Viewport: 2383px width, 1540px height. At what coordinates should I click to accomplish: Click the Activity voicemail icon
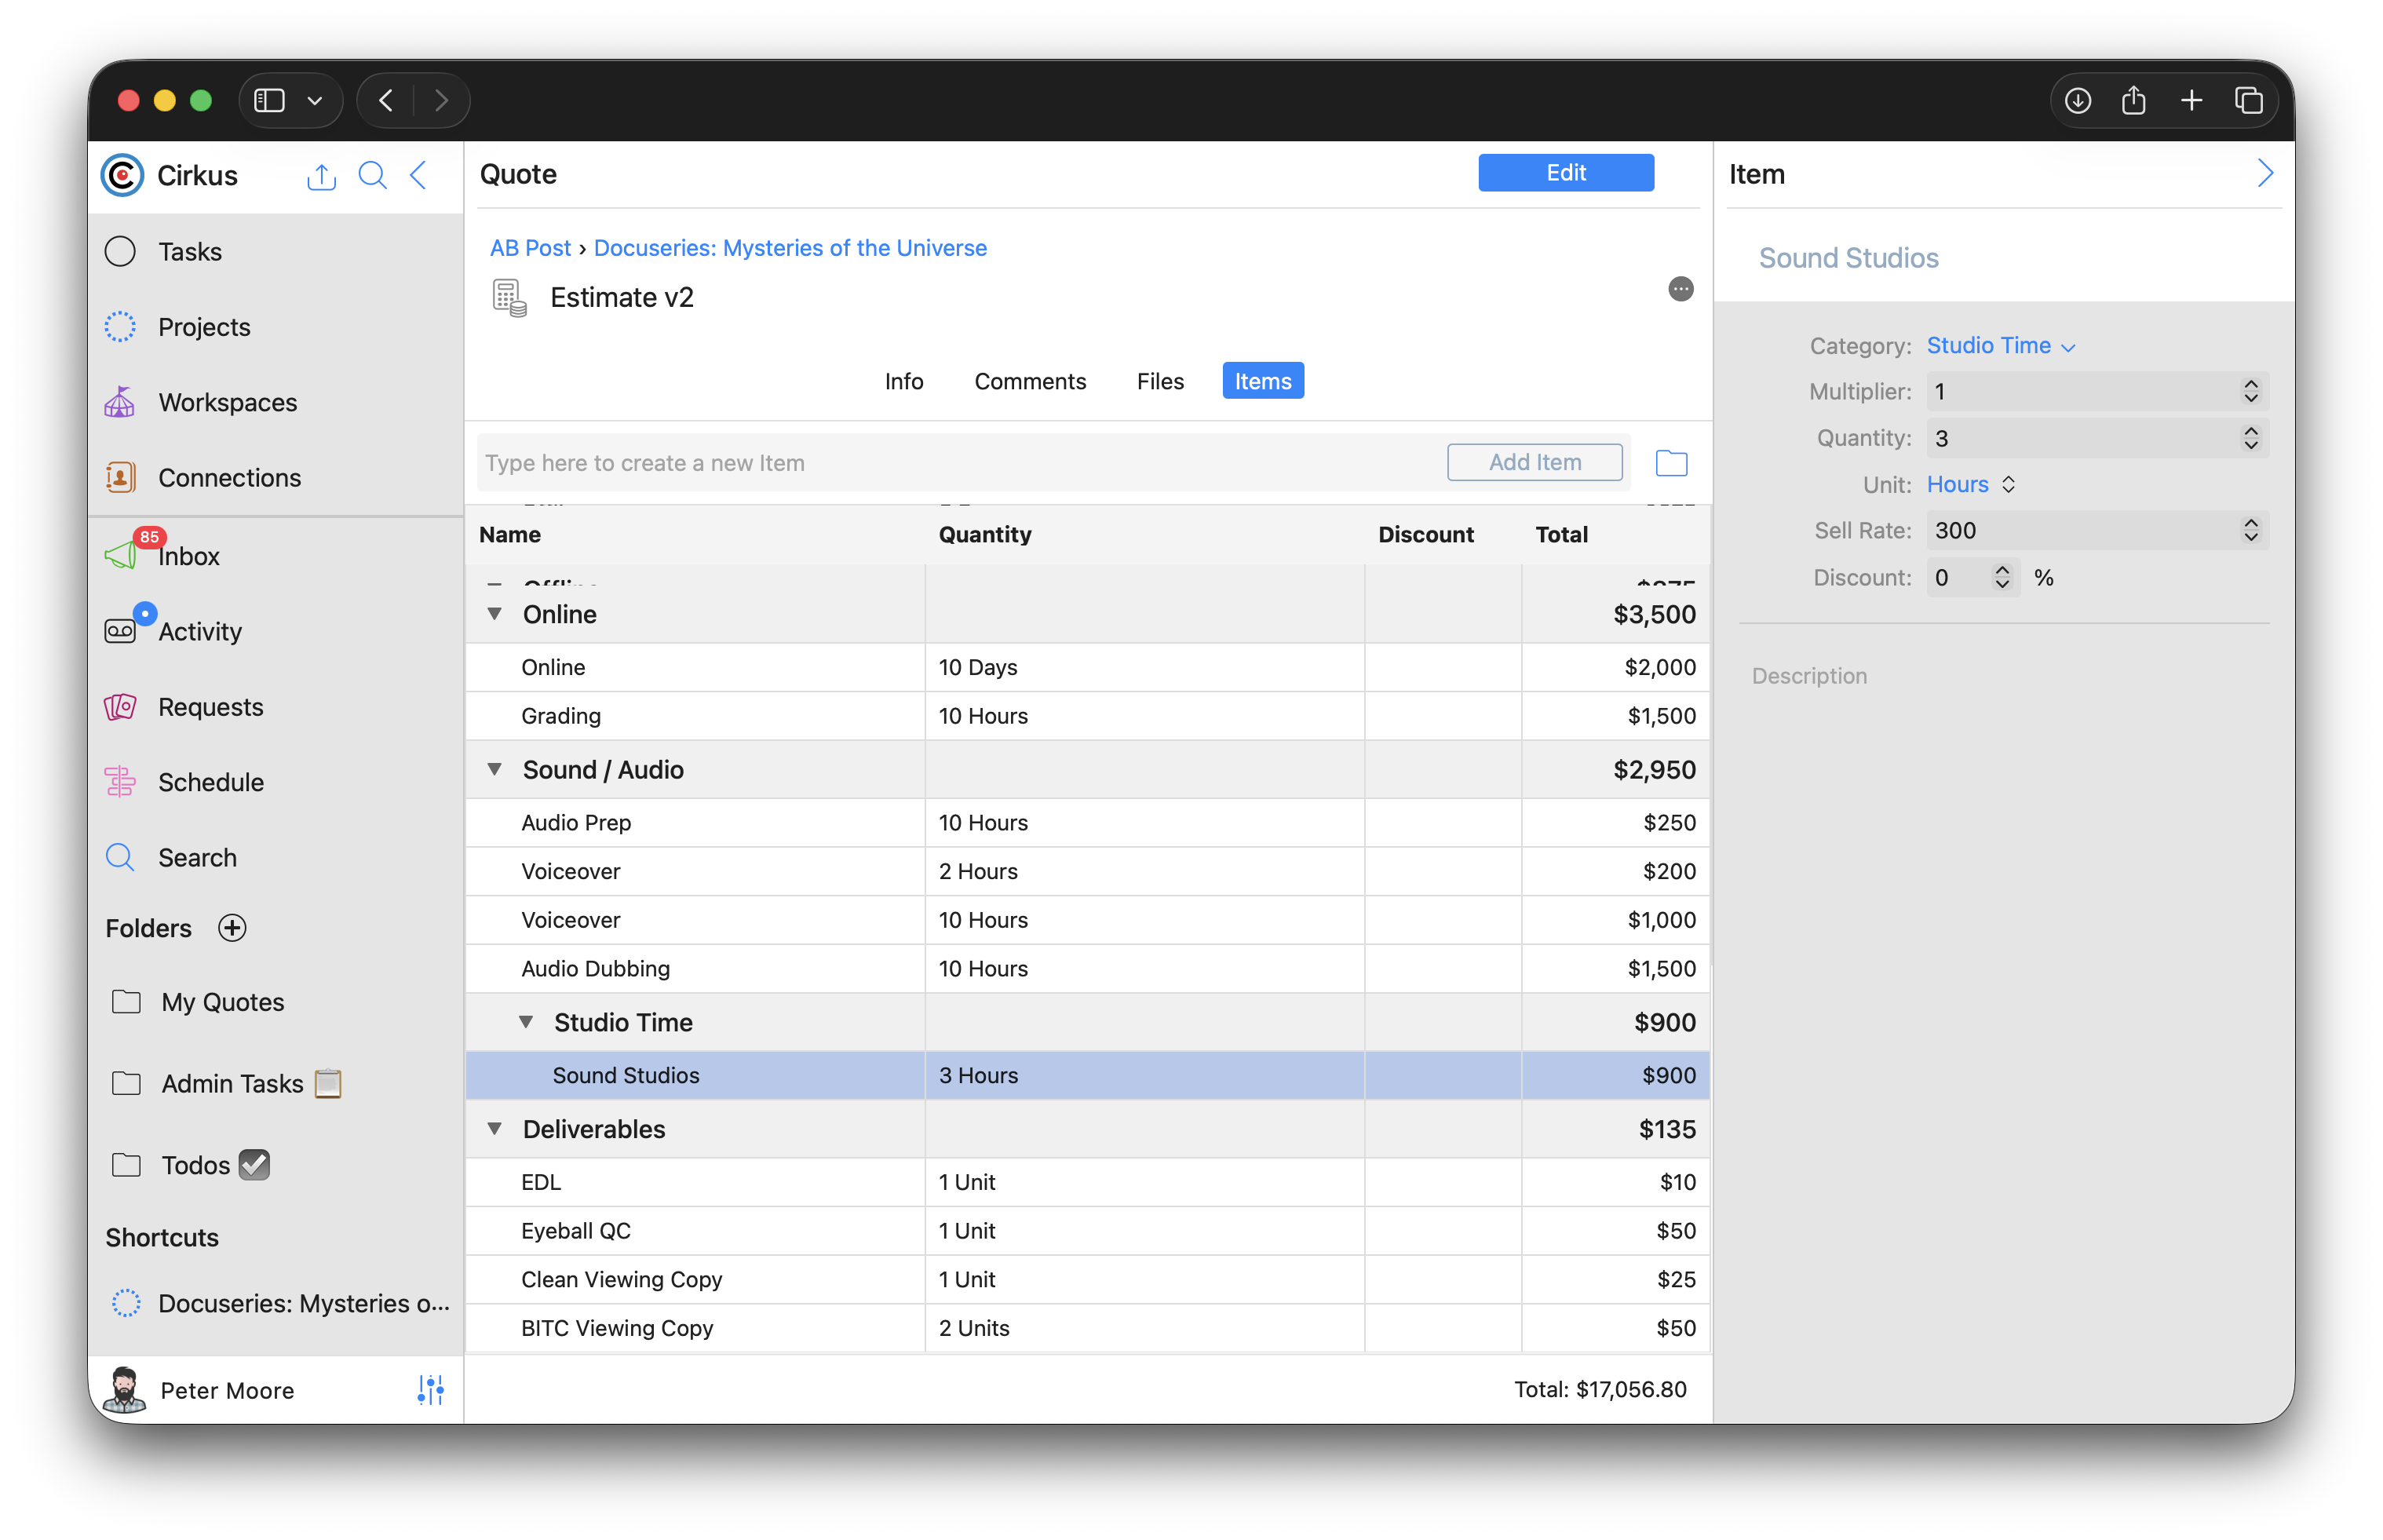120,631
